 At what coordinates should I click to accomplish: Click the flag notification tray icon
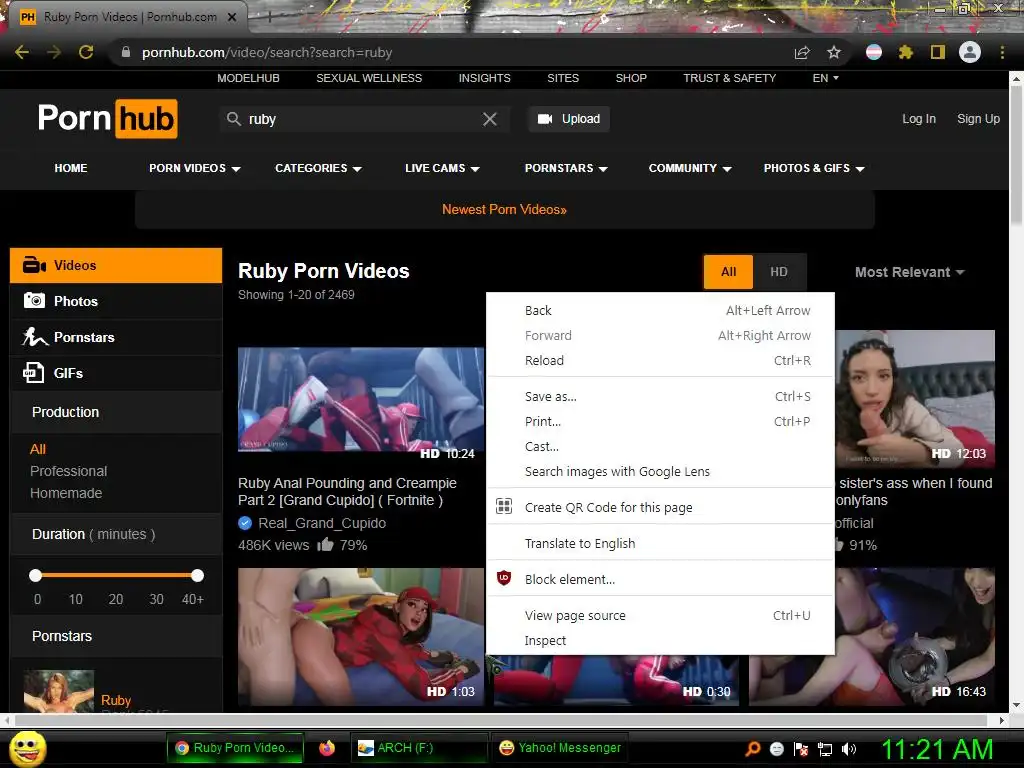point(801,749)
